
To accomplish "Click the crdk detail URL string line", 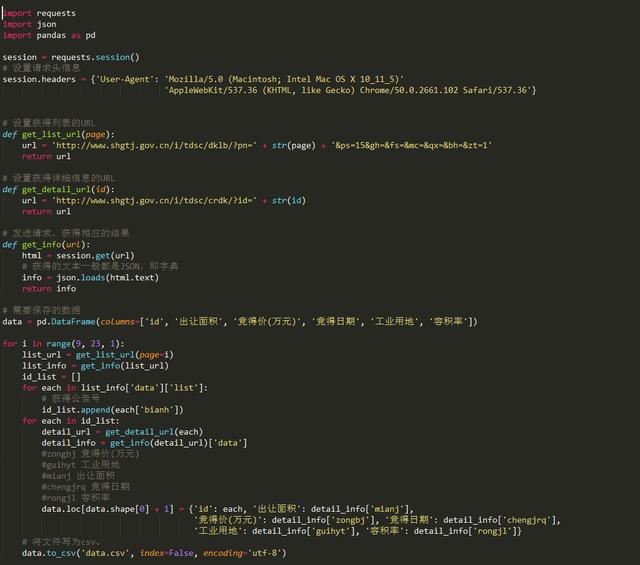I will (164, 200).
